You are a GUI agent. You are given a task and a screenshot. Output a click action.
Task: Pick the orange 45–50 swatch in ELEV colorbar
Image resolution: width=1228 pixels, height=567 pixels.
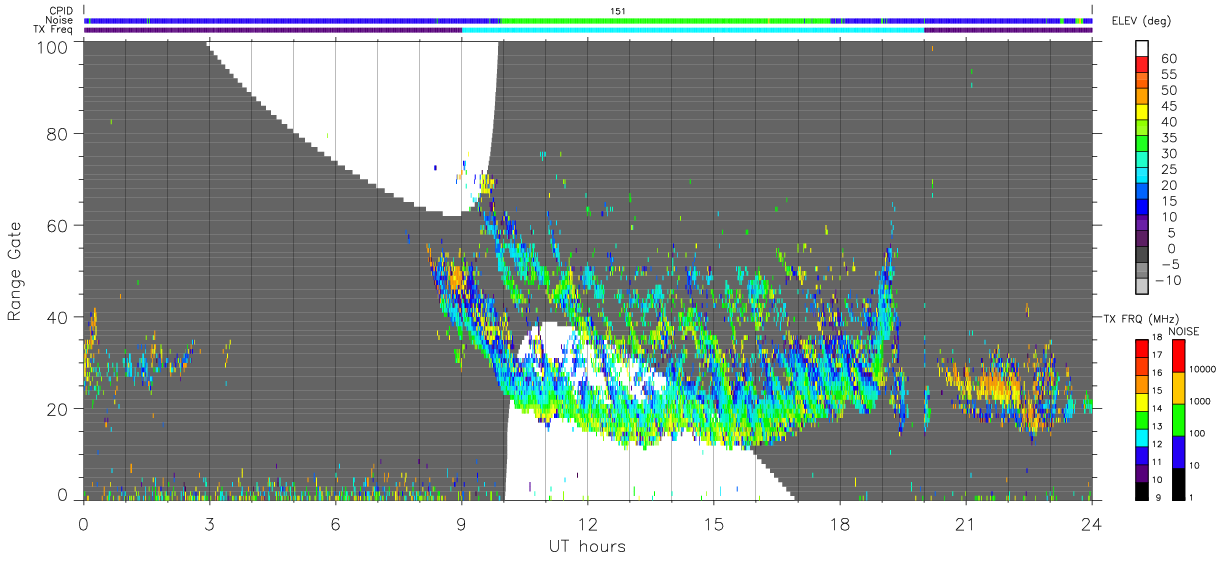[x=1142, y=98]
